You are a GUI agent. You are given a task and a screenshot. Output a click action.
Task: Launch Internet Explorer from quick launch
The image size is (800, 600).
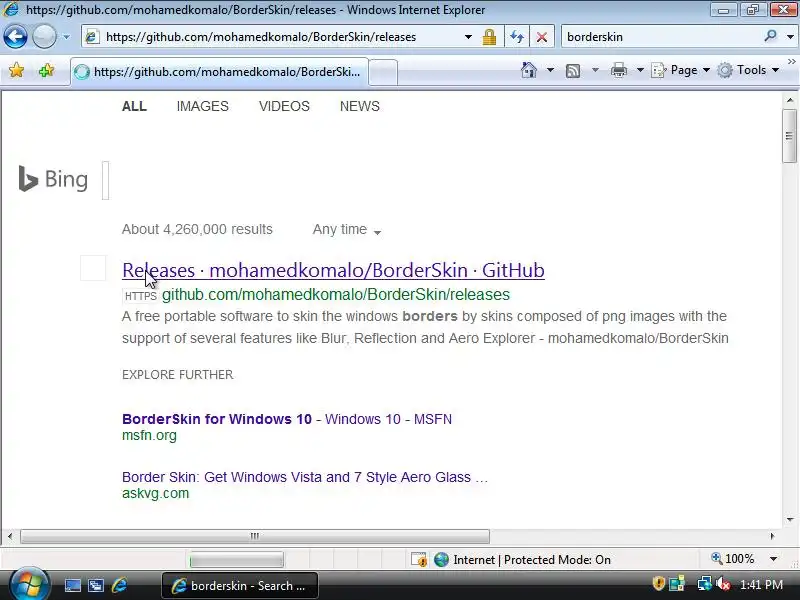point(119,585)
